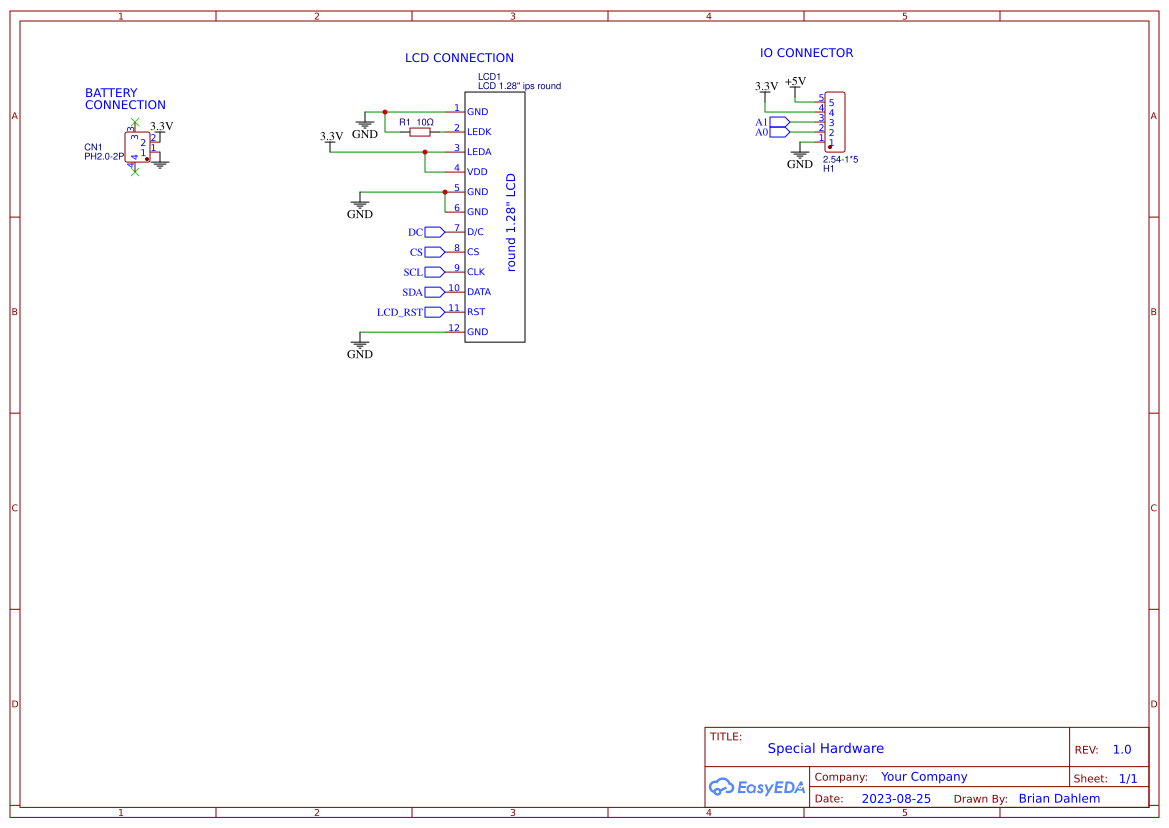Click the Special Hardware title text
1169x828 pixels.
pyautogui.click(x=825, y=748)
